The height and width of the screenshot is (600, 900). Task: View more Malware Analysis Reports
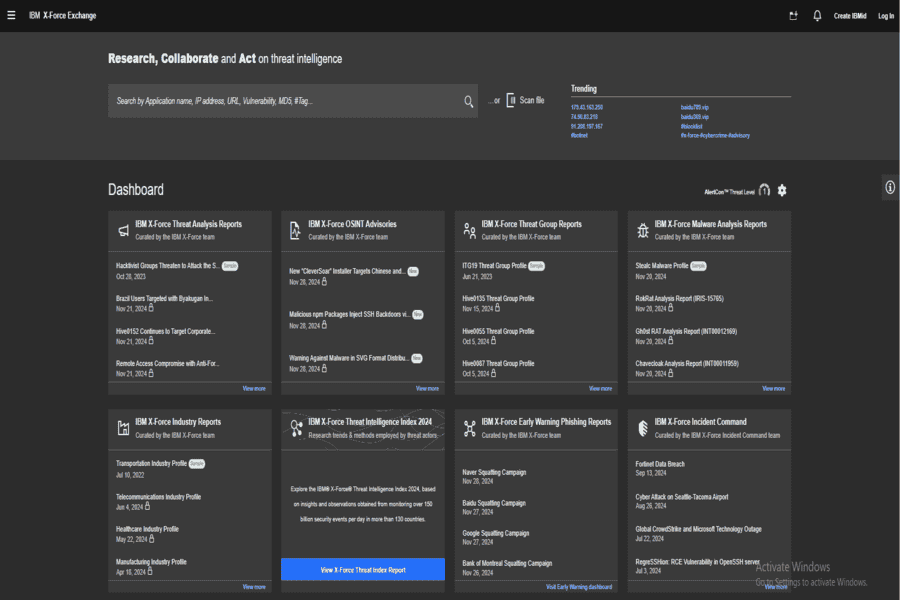click(x=773, y=389)
